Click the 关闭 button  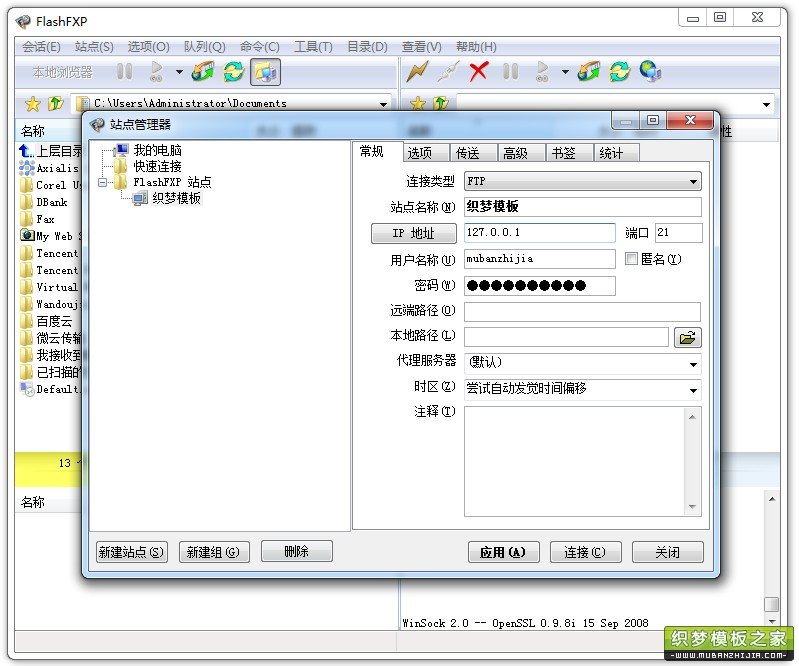coord(668,552)
